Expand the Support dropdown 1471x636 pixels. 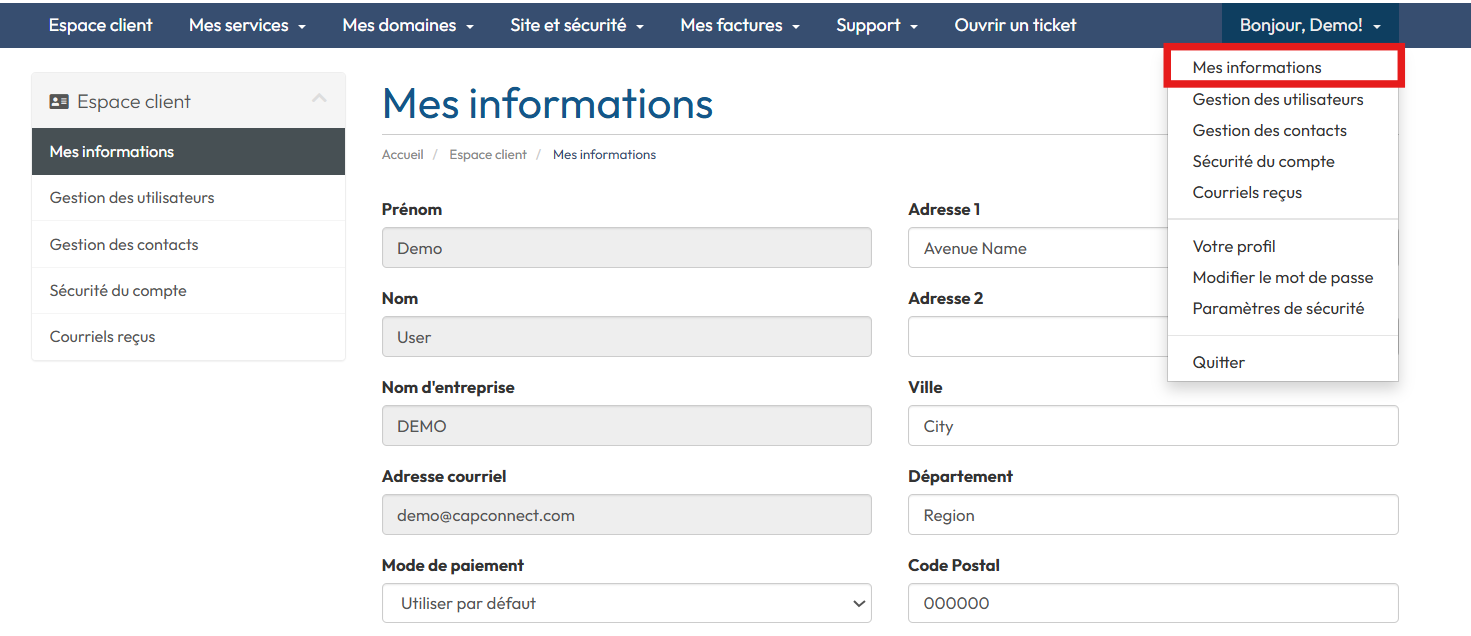click(876, 24)
